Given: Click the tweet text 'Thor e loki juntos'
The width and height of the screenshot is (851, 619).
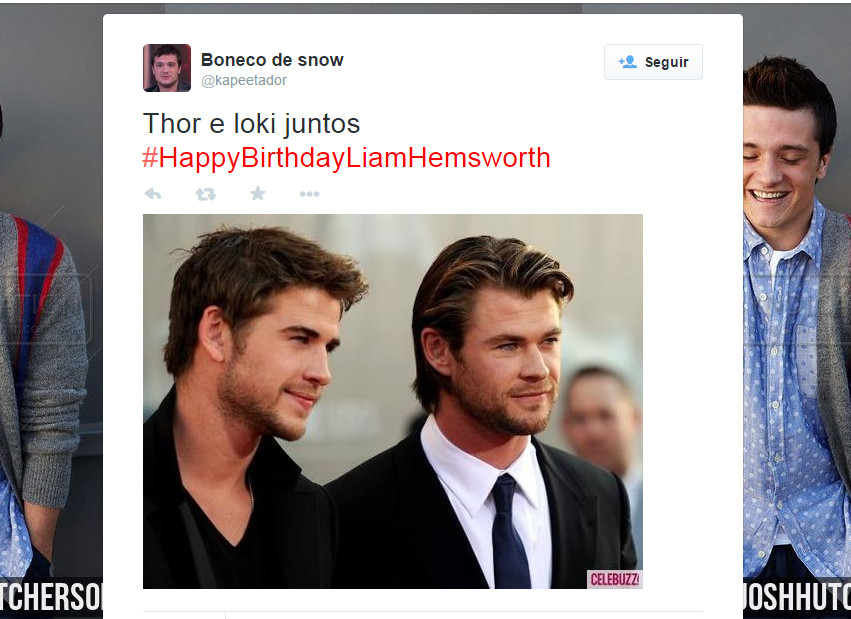Looking at the screenshot, I should point(251,124).
